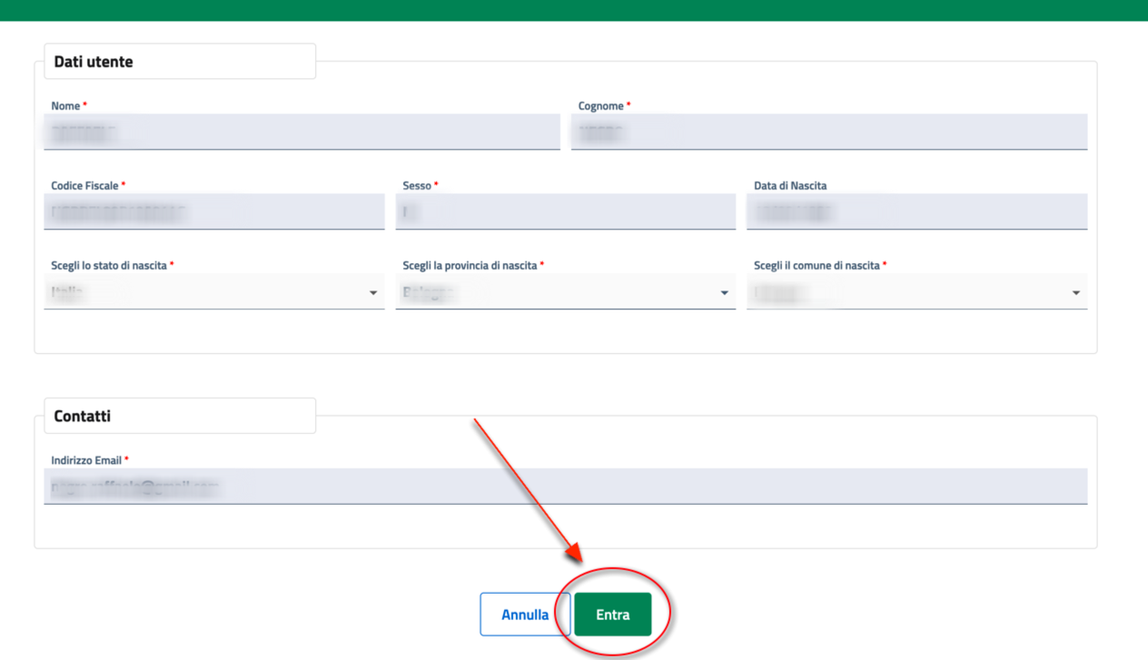Click the chevron icon in comune di nascita
The height and width of the screenshot is (660, 1148).
click(x=1076, y=293)
